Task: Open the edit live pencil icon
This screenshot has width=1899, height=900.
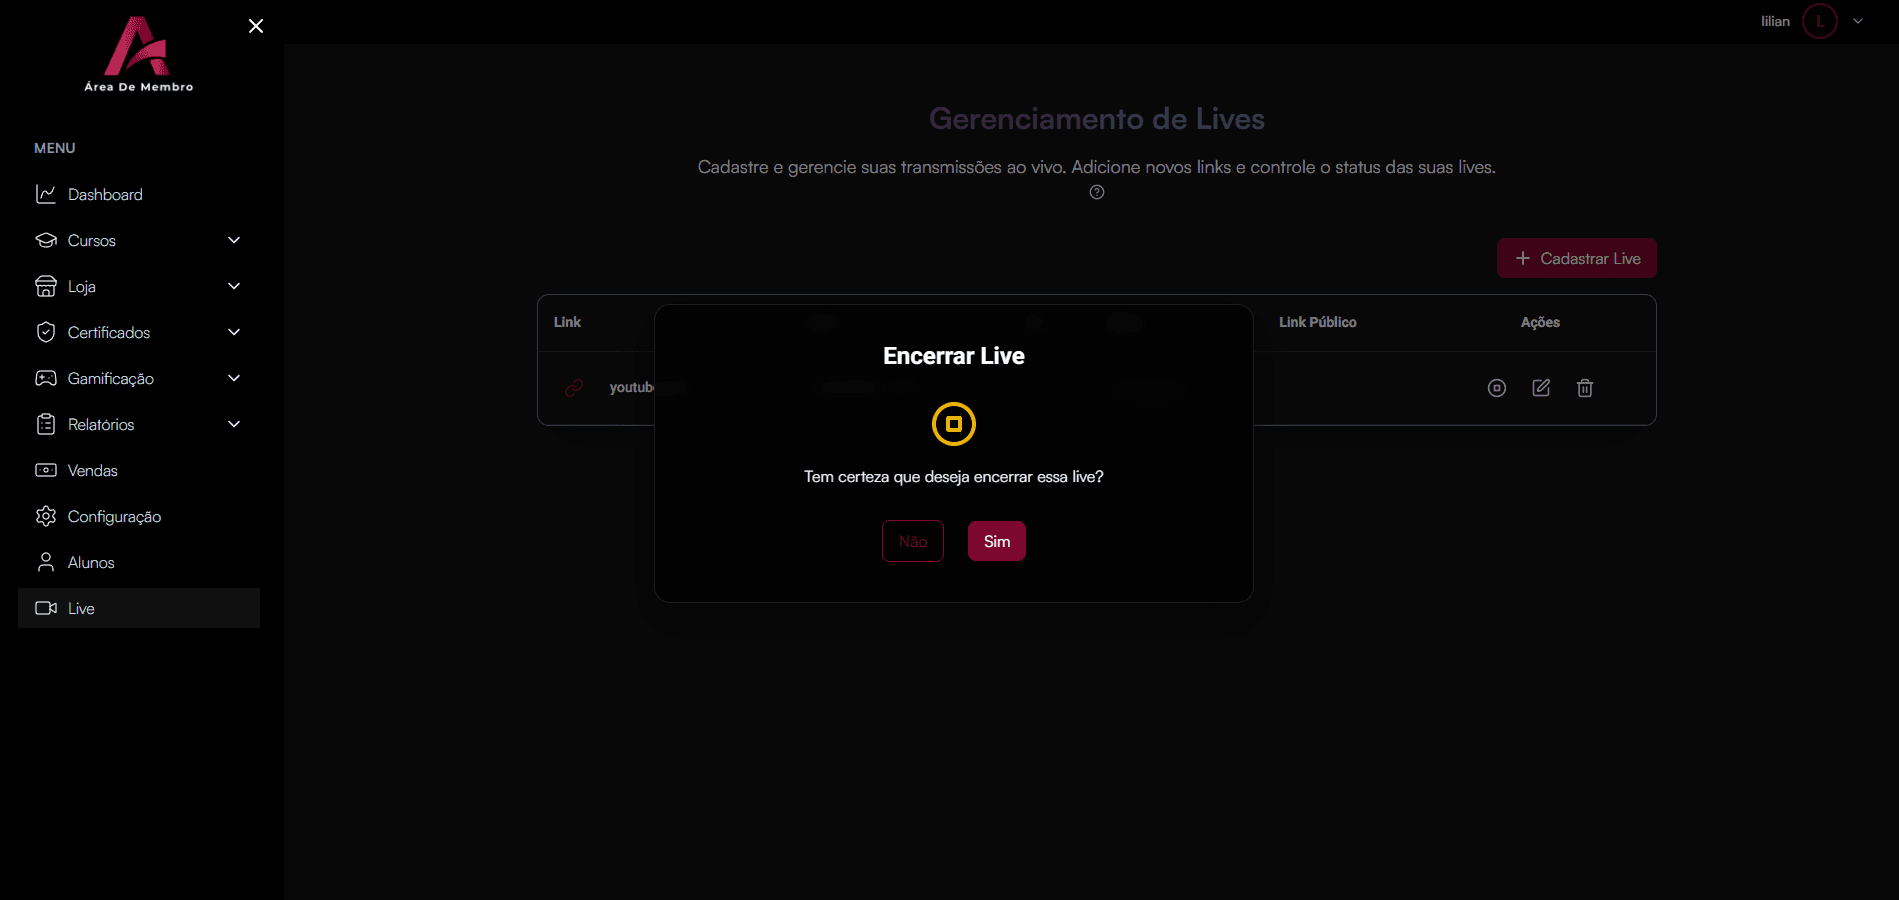Action: pyautogui.click(x=1540, y=388)
